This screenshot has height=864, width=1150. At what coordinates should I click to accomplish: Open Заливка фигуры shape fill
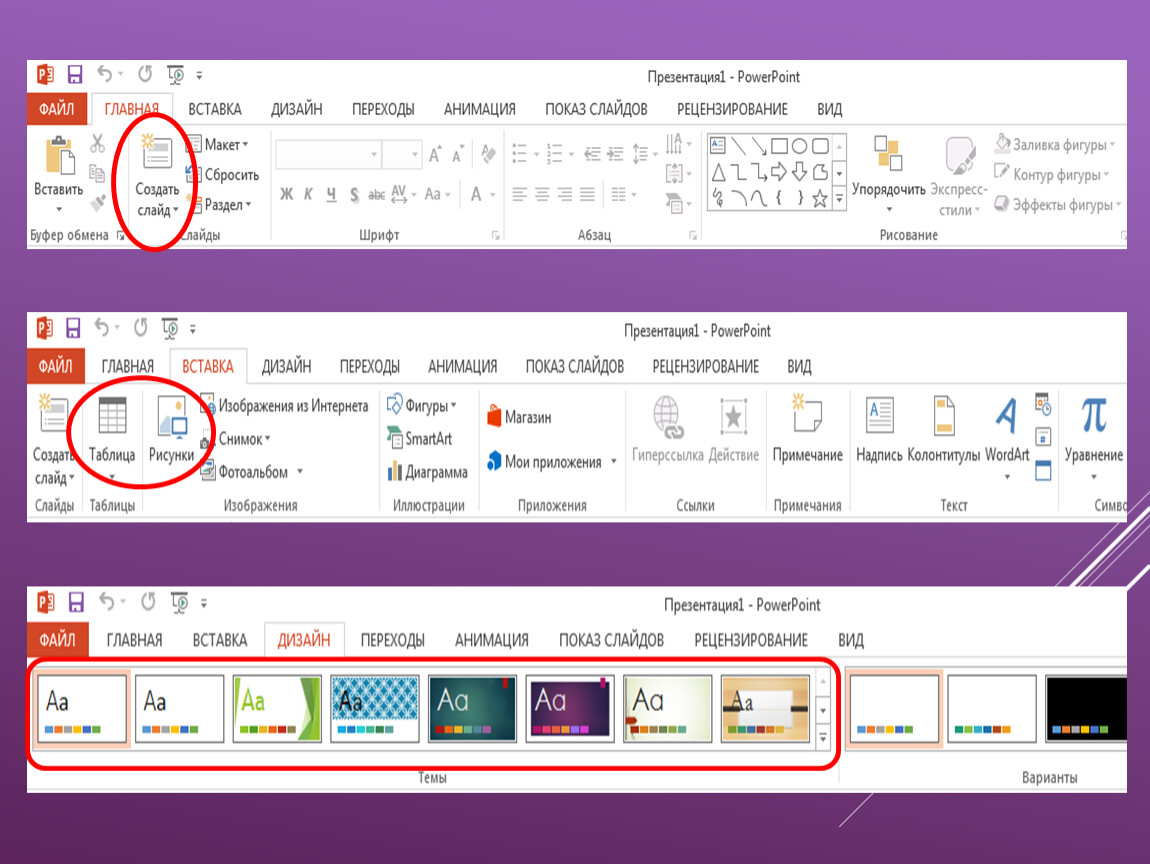pos(1055,144)
